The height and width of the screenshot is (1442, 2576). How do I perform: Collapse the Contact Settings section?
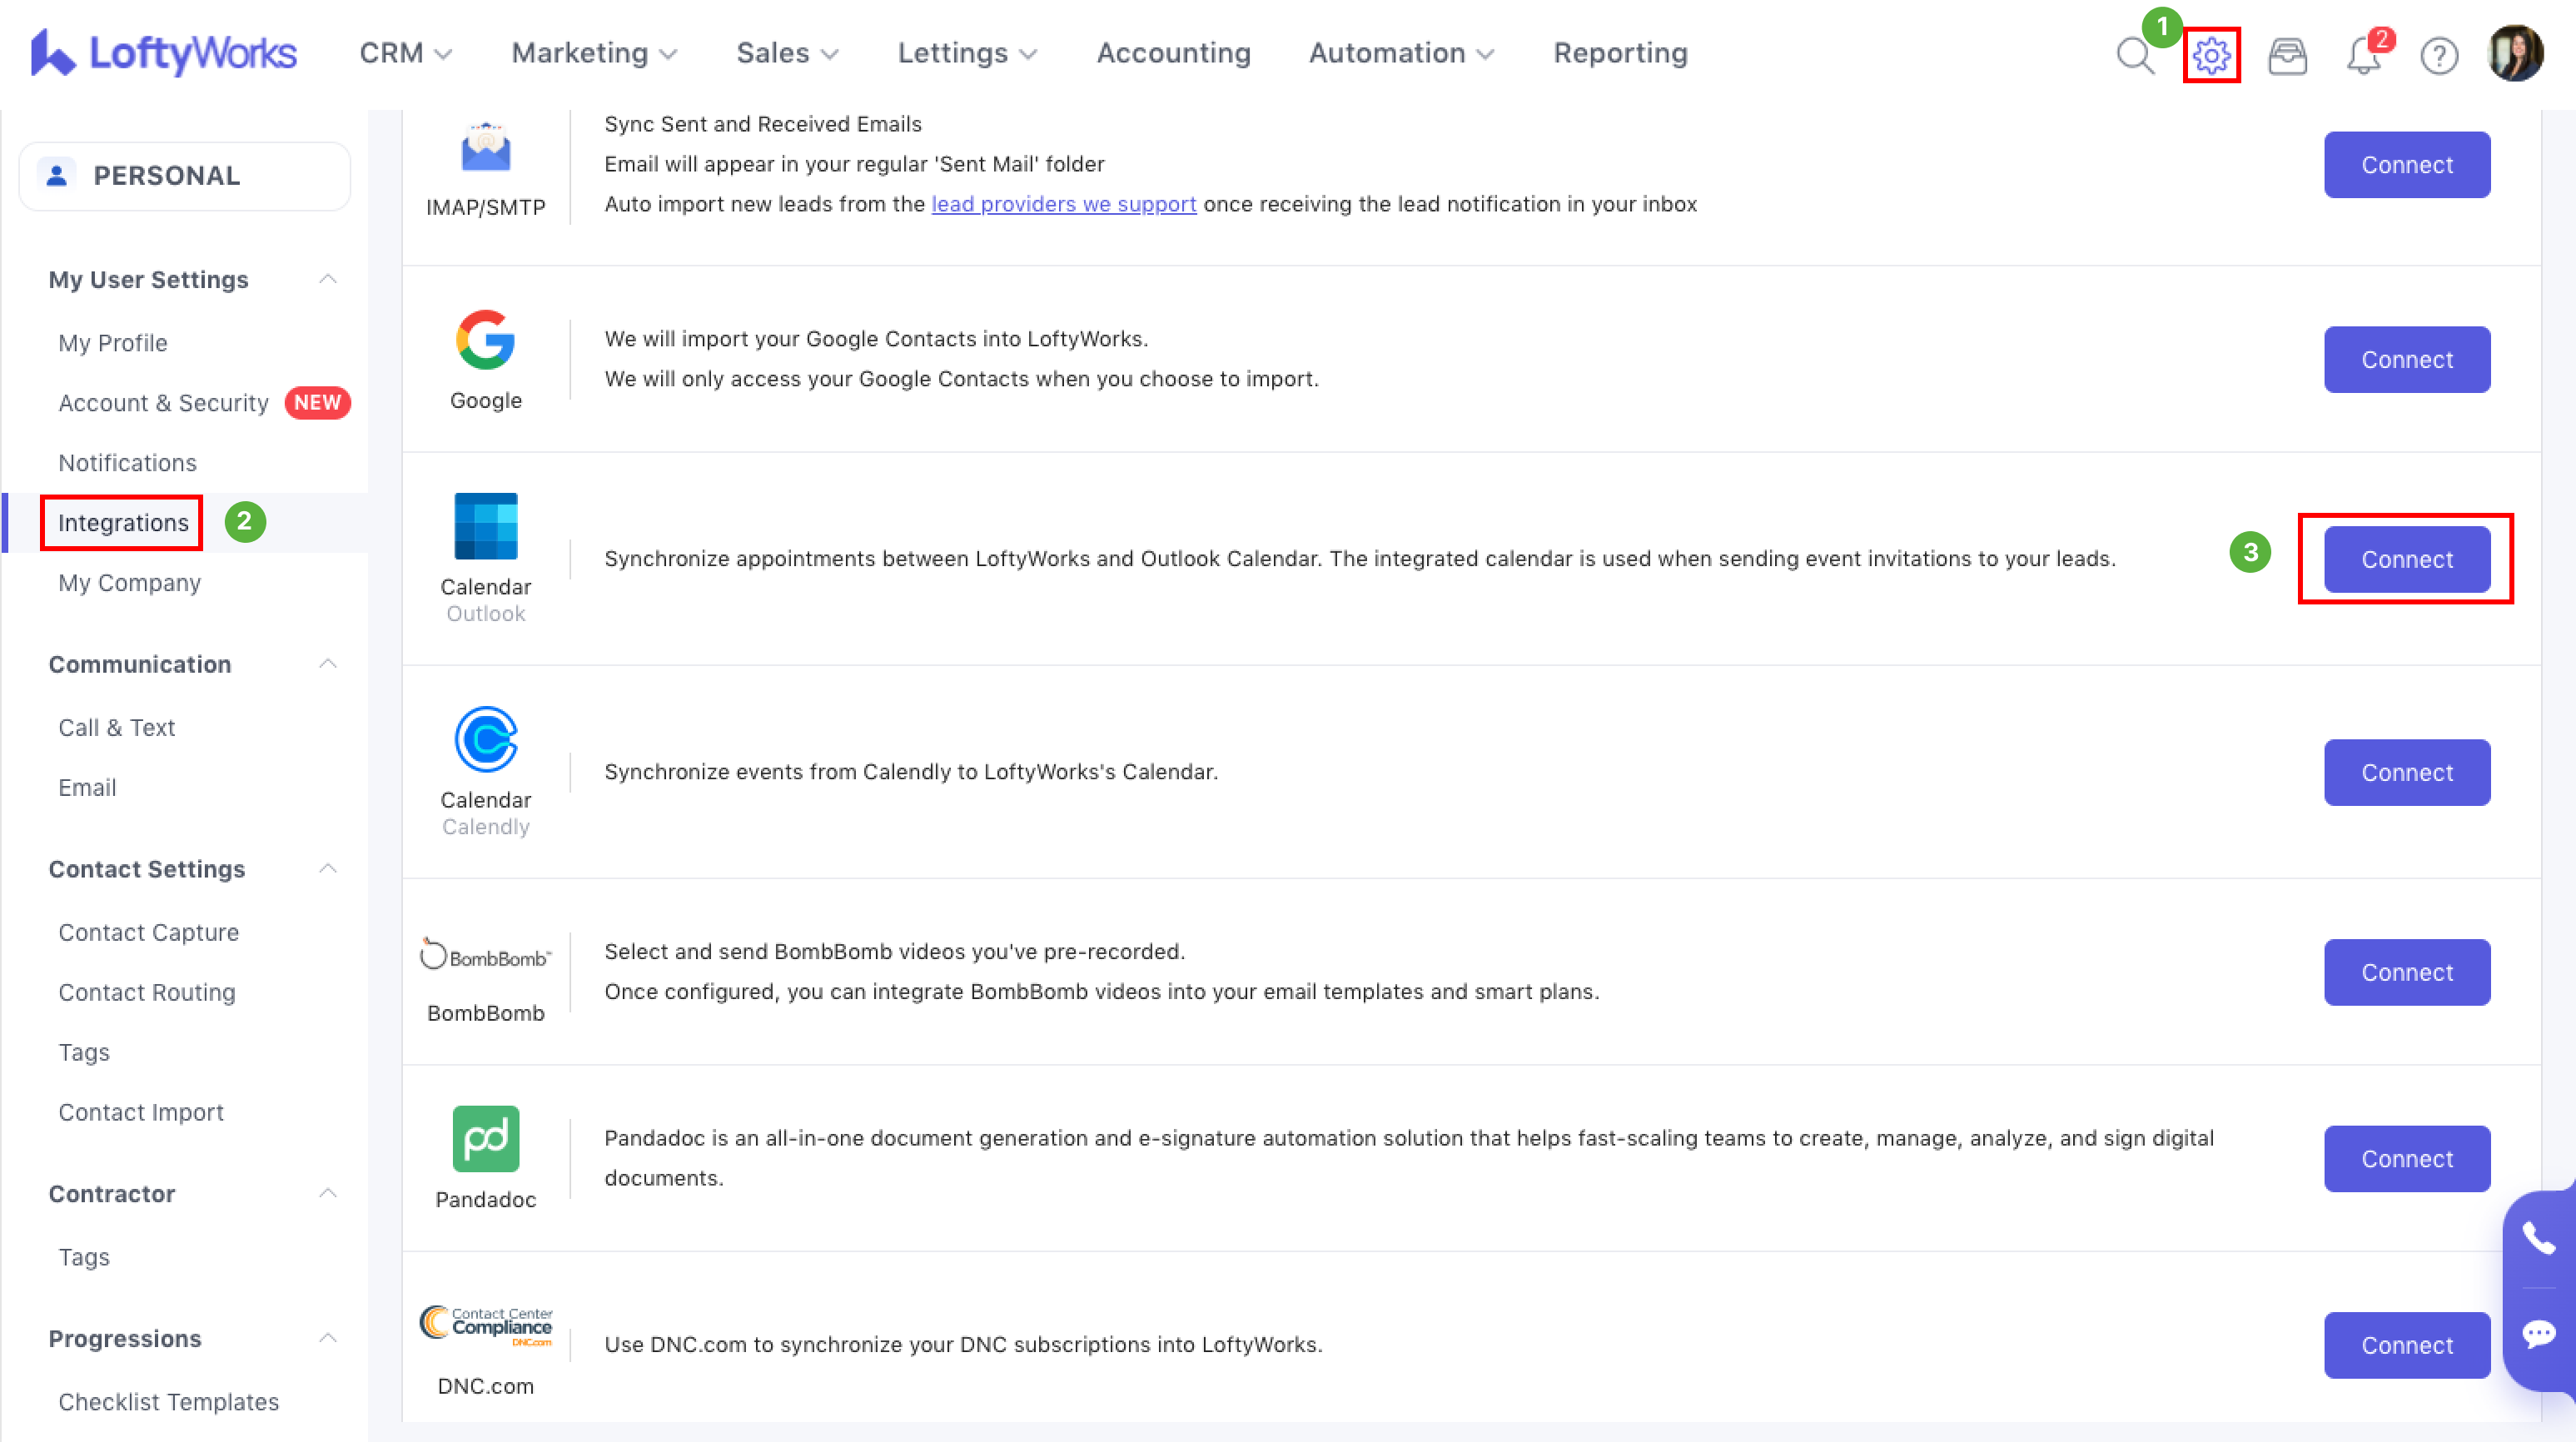pos(328,869)
